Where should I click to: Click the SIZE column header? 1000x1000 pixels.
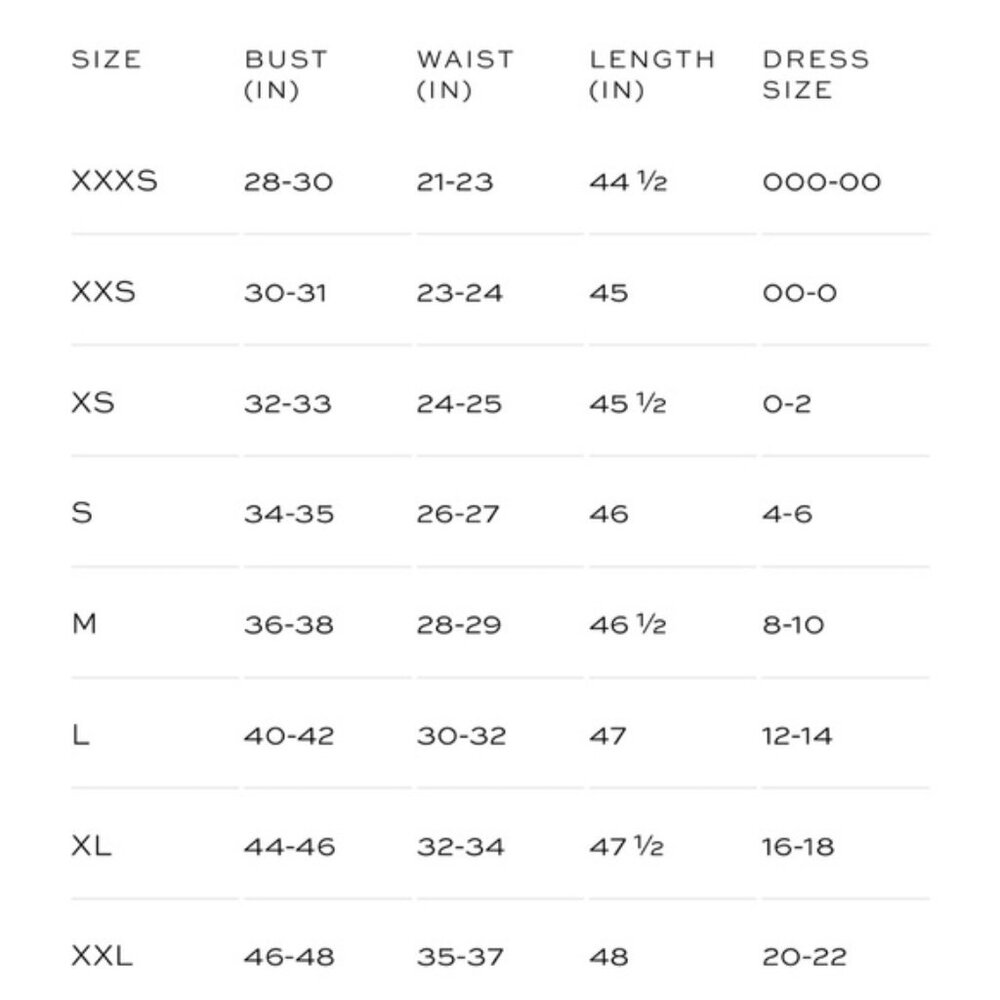[106, 59]
